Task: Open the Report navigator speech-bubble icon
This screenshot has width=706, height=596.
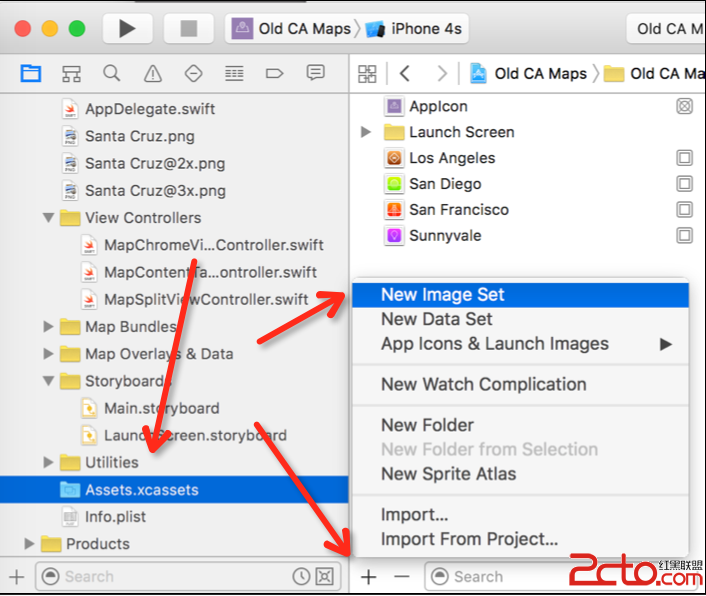Action: [316, 73]
